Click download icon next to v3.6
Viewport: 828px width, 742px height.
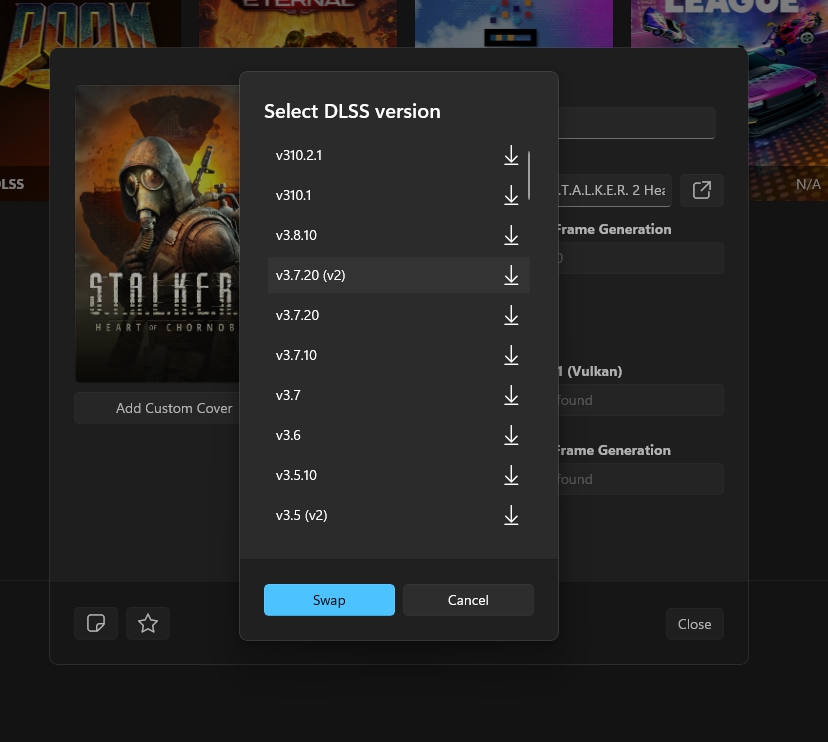511,435
